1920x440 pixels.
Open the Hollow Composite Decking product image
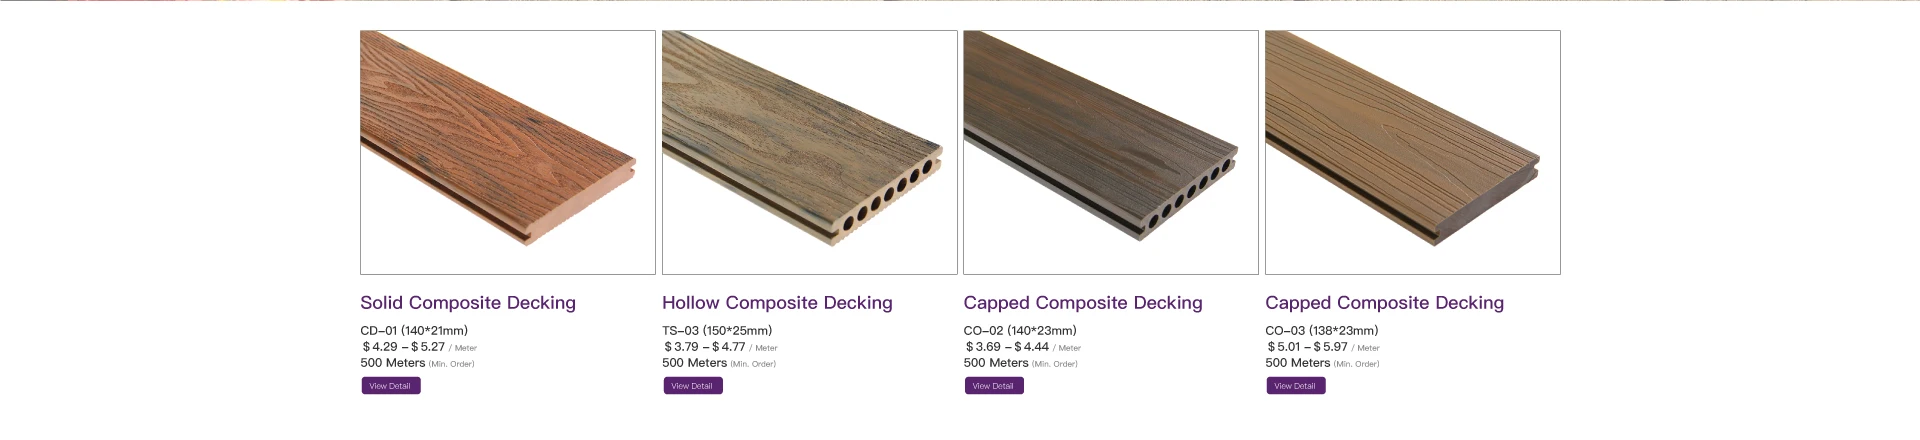coord(809,152)
